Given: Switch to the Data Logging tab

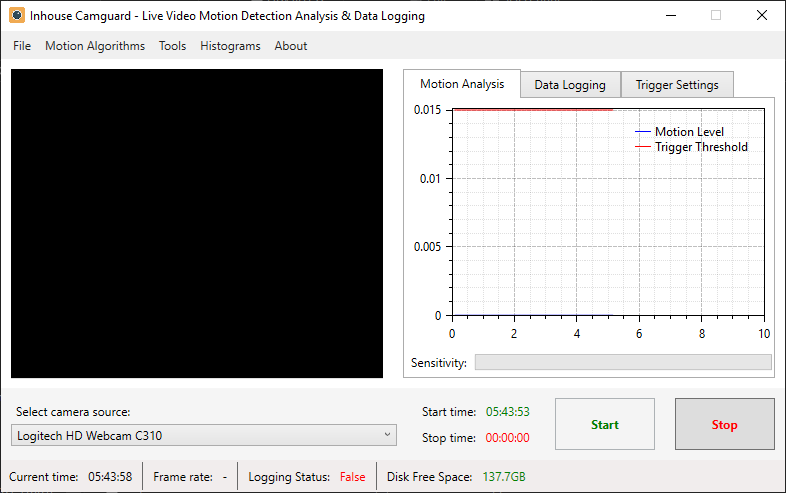Looking at the screenshot, I should (570, 85).
